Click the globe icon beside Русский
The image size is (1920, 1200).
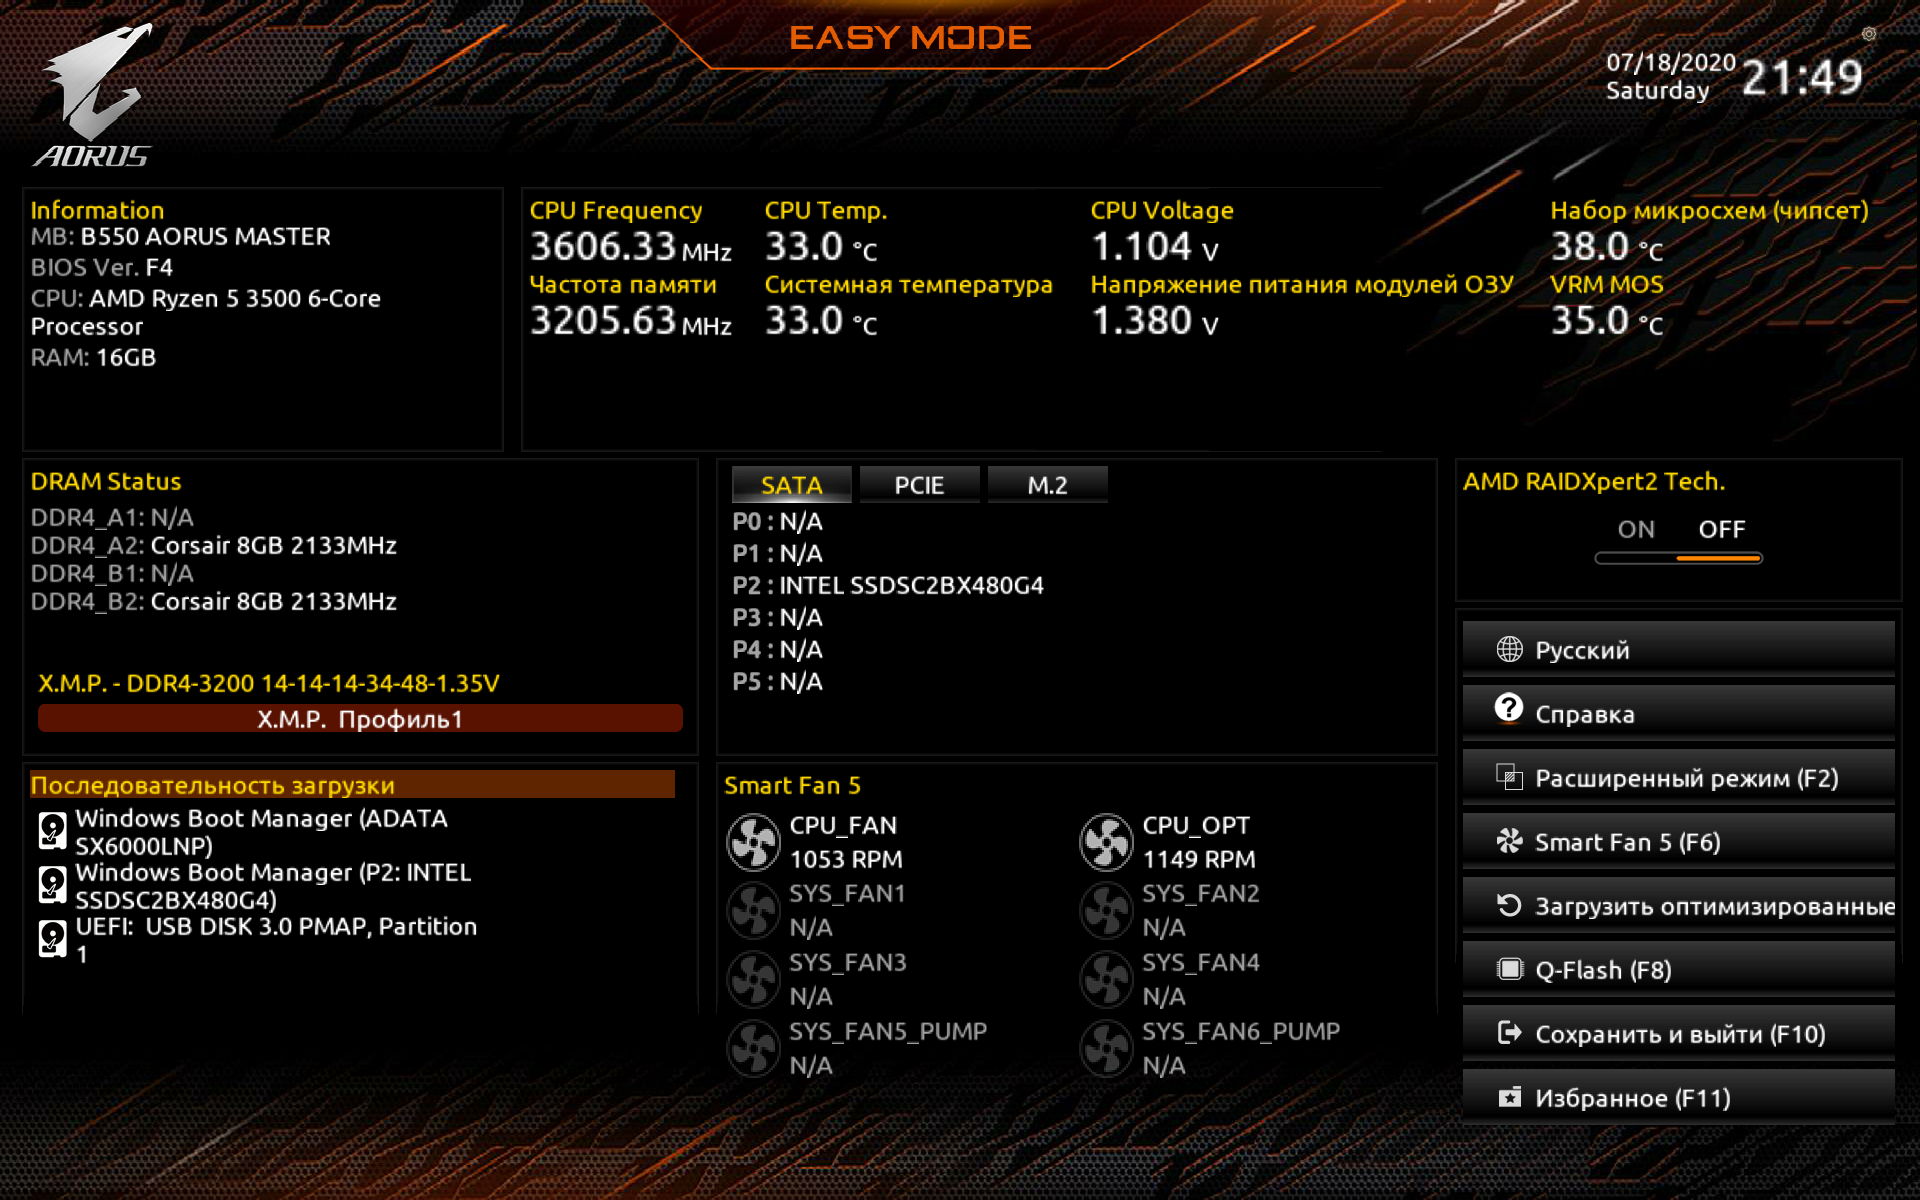click(x=1509, y=650)
